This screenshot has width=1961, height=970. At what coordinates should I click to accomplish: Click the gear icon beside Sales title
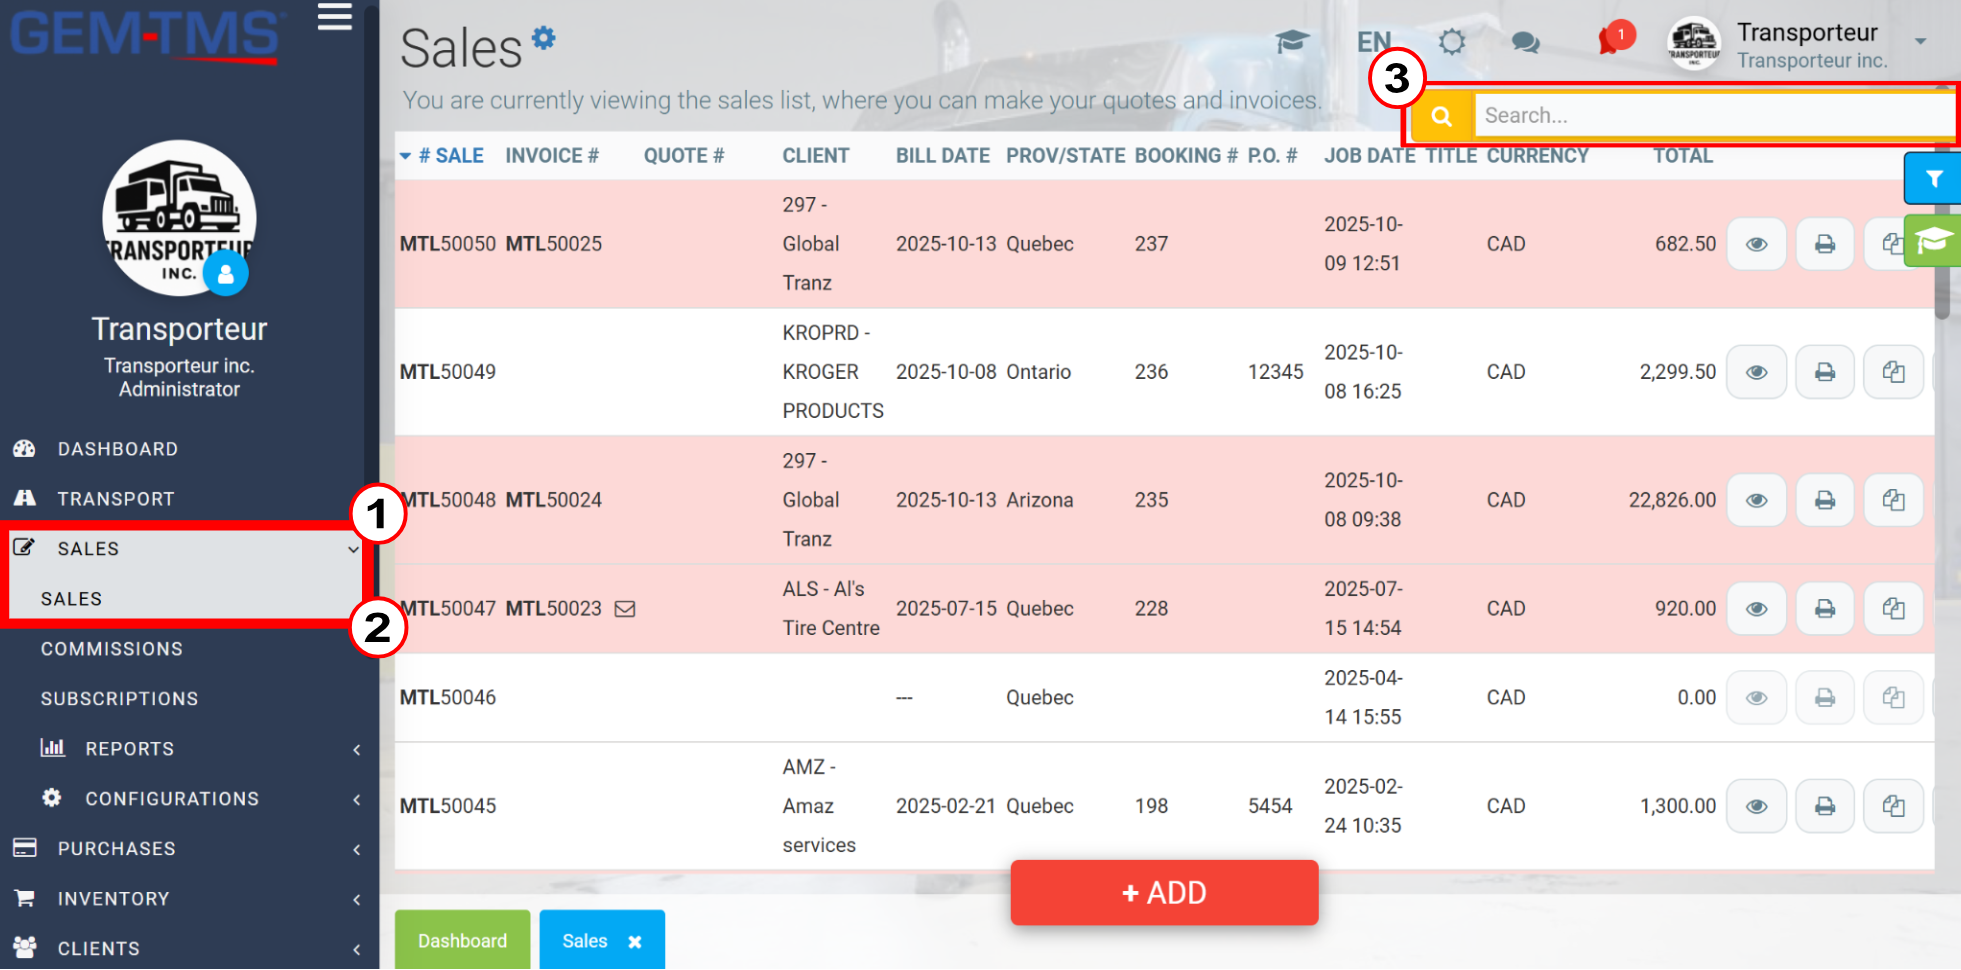(x=543, y=38)
